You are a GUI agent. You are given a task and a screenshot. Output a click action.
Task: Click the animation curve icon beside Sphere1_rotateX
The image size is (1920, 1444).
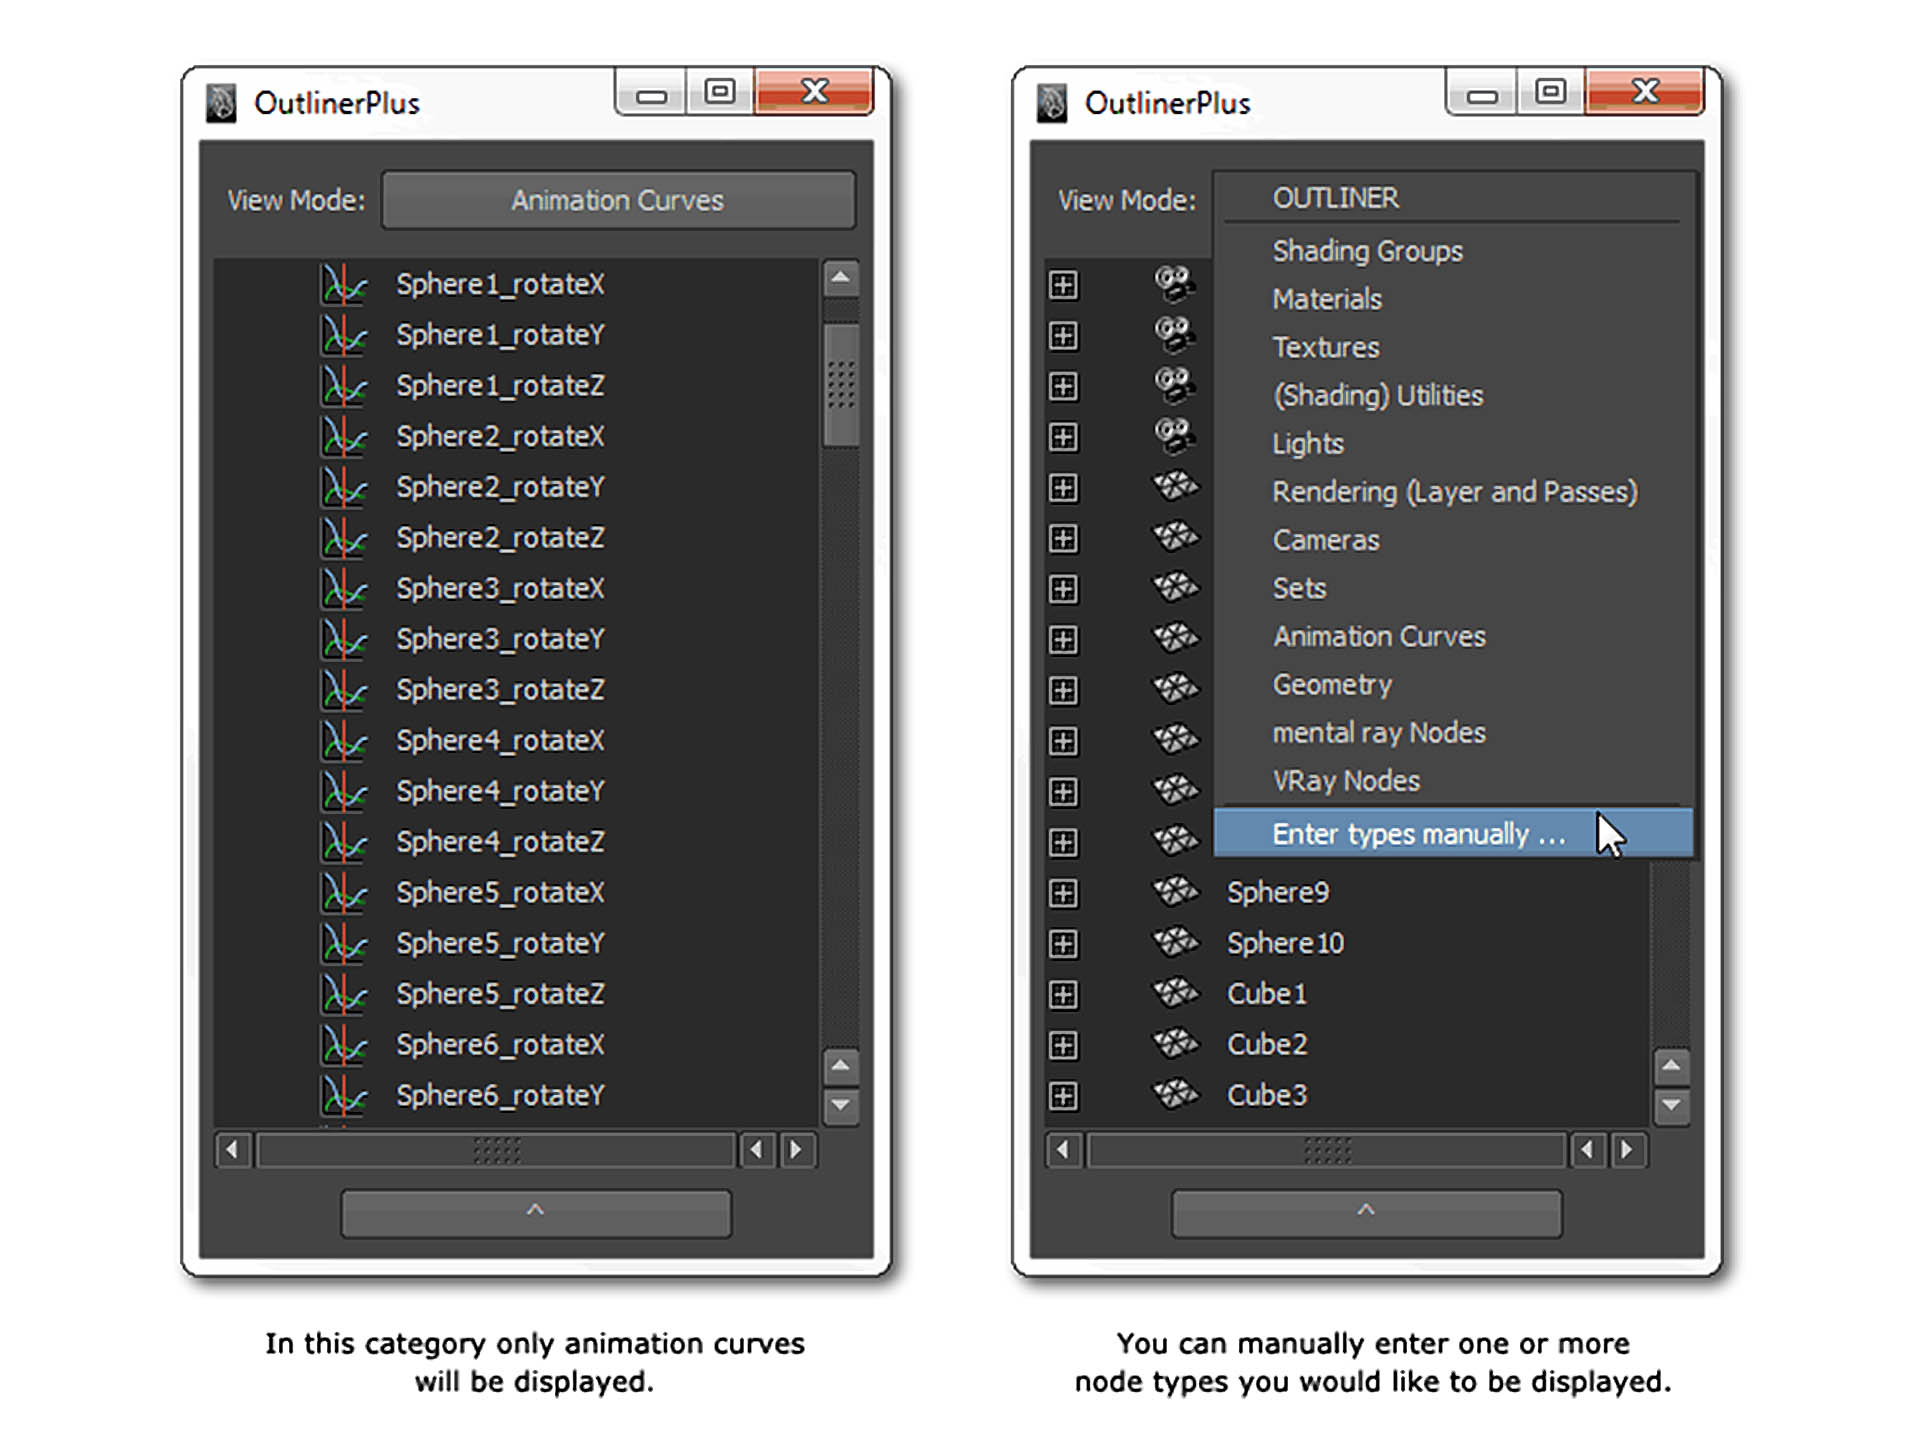[344, 285]
